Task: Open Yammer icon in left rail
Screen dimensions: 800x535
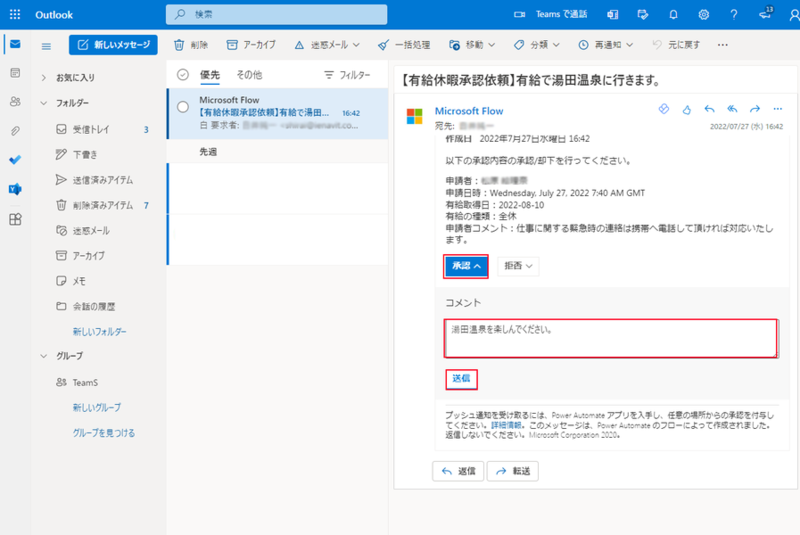Action: (x=15, y=189)
